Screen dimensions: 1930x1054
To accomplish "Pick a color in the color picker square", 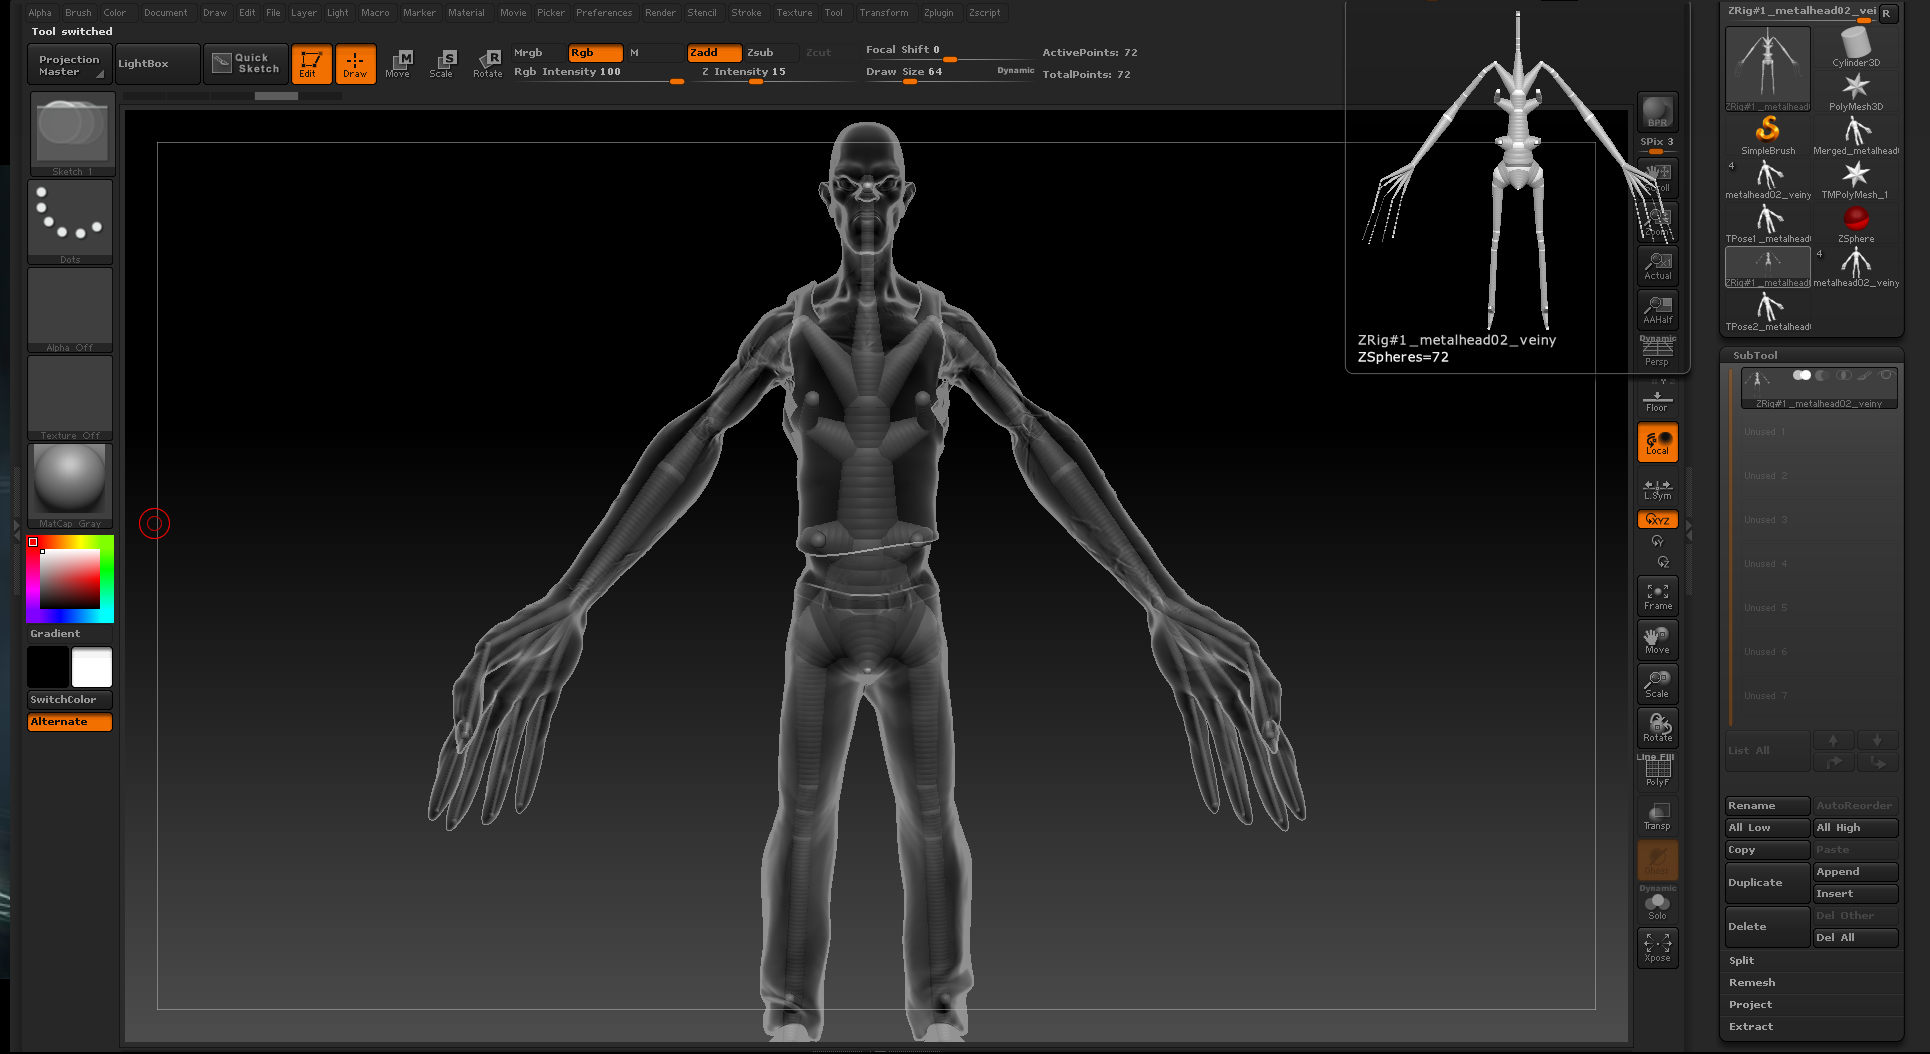I will coord(70,579).
